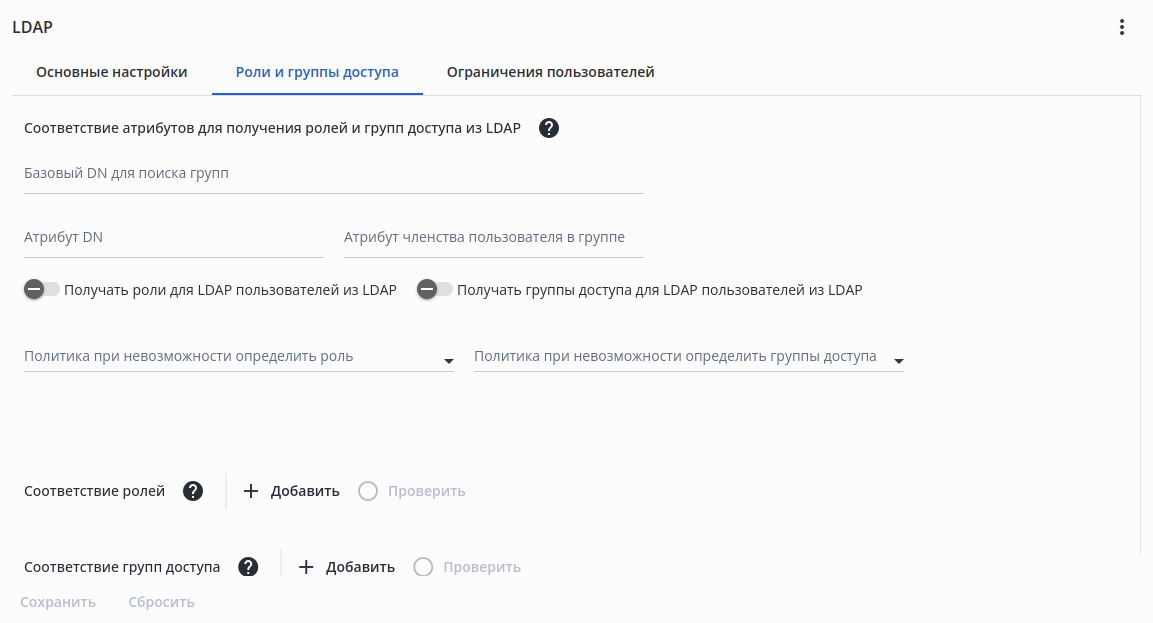The image size is (1153, 623).
Task: Focus the Атрибут членства пользователя в группе field
Action: [493, 238]
